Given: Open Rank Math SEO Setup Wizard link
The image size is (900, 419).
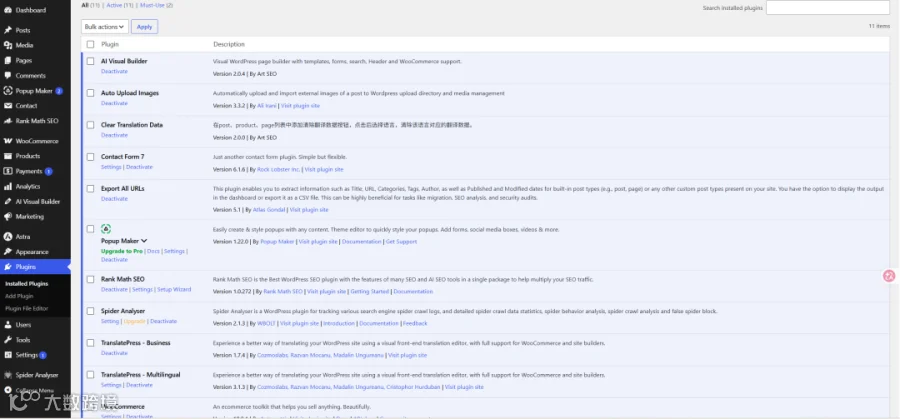Looking at the screenshot, I should pos(174,289).
